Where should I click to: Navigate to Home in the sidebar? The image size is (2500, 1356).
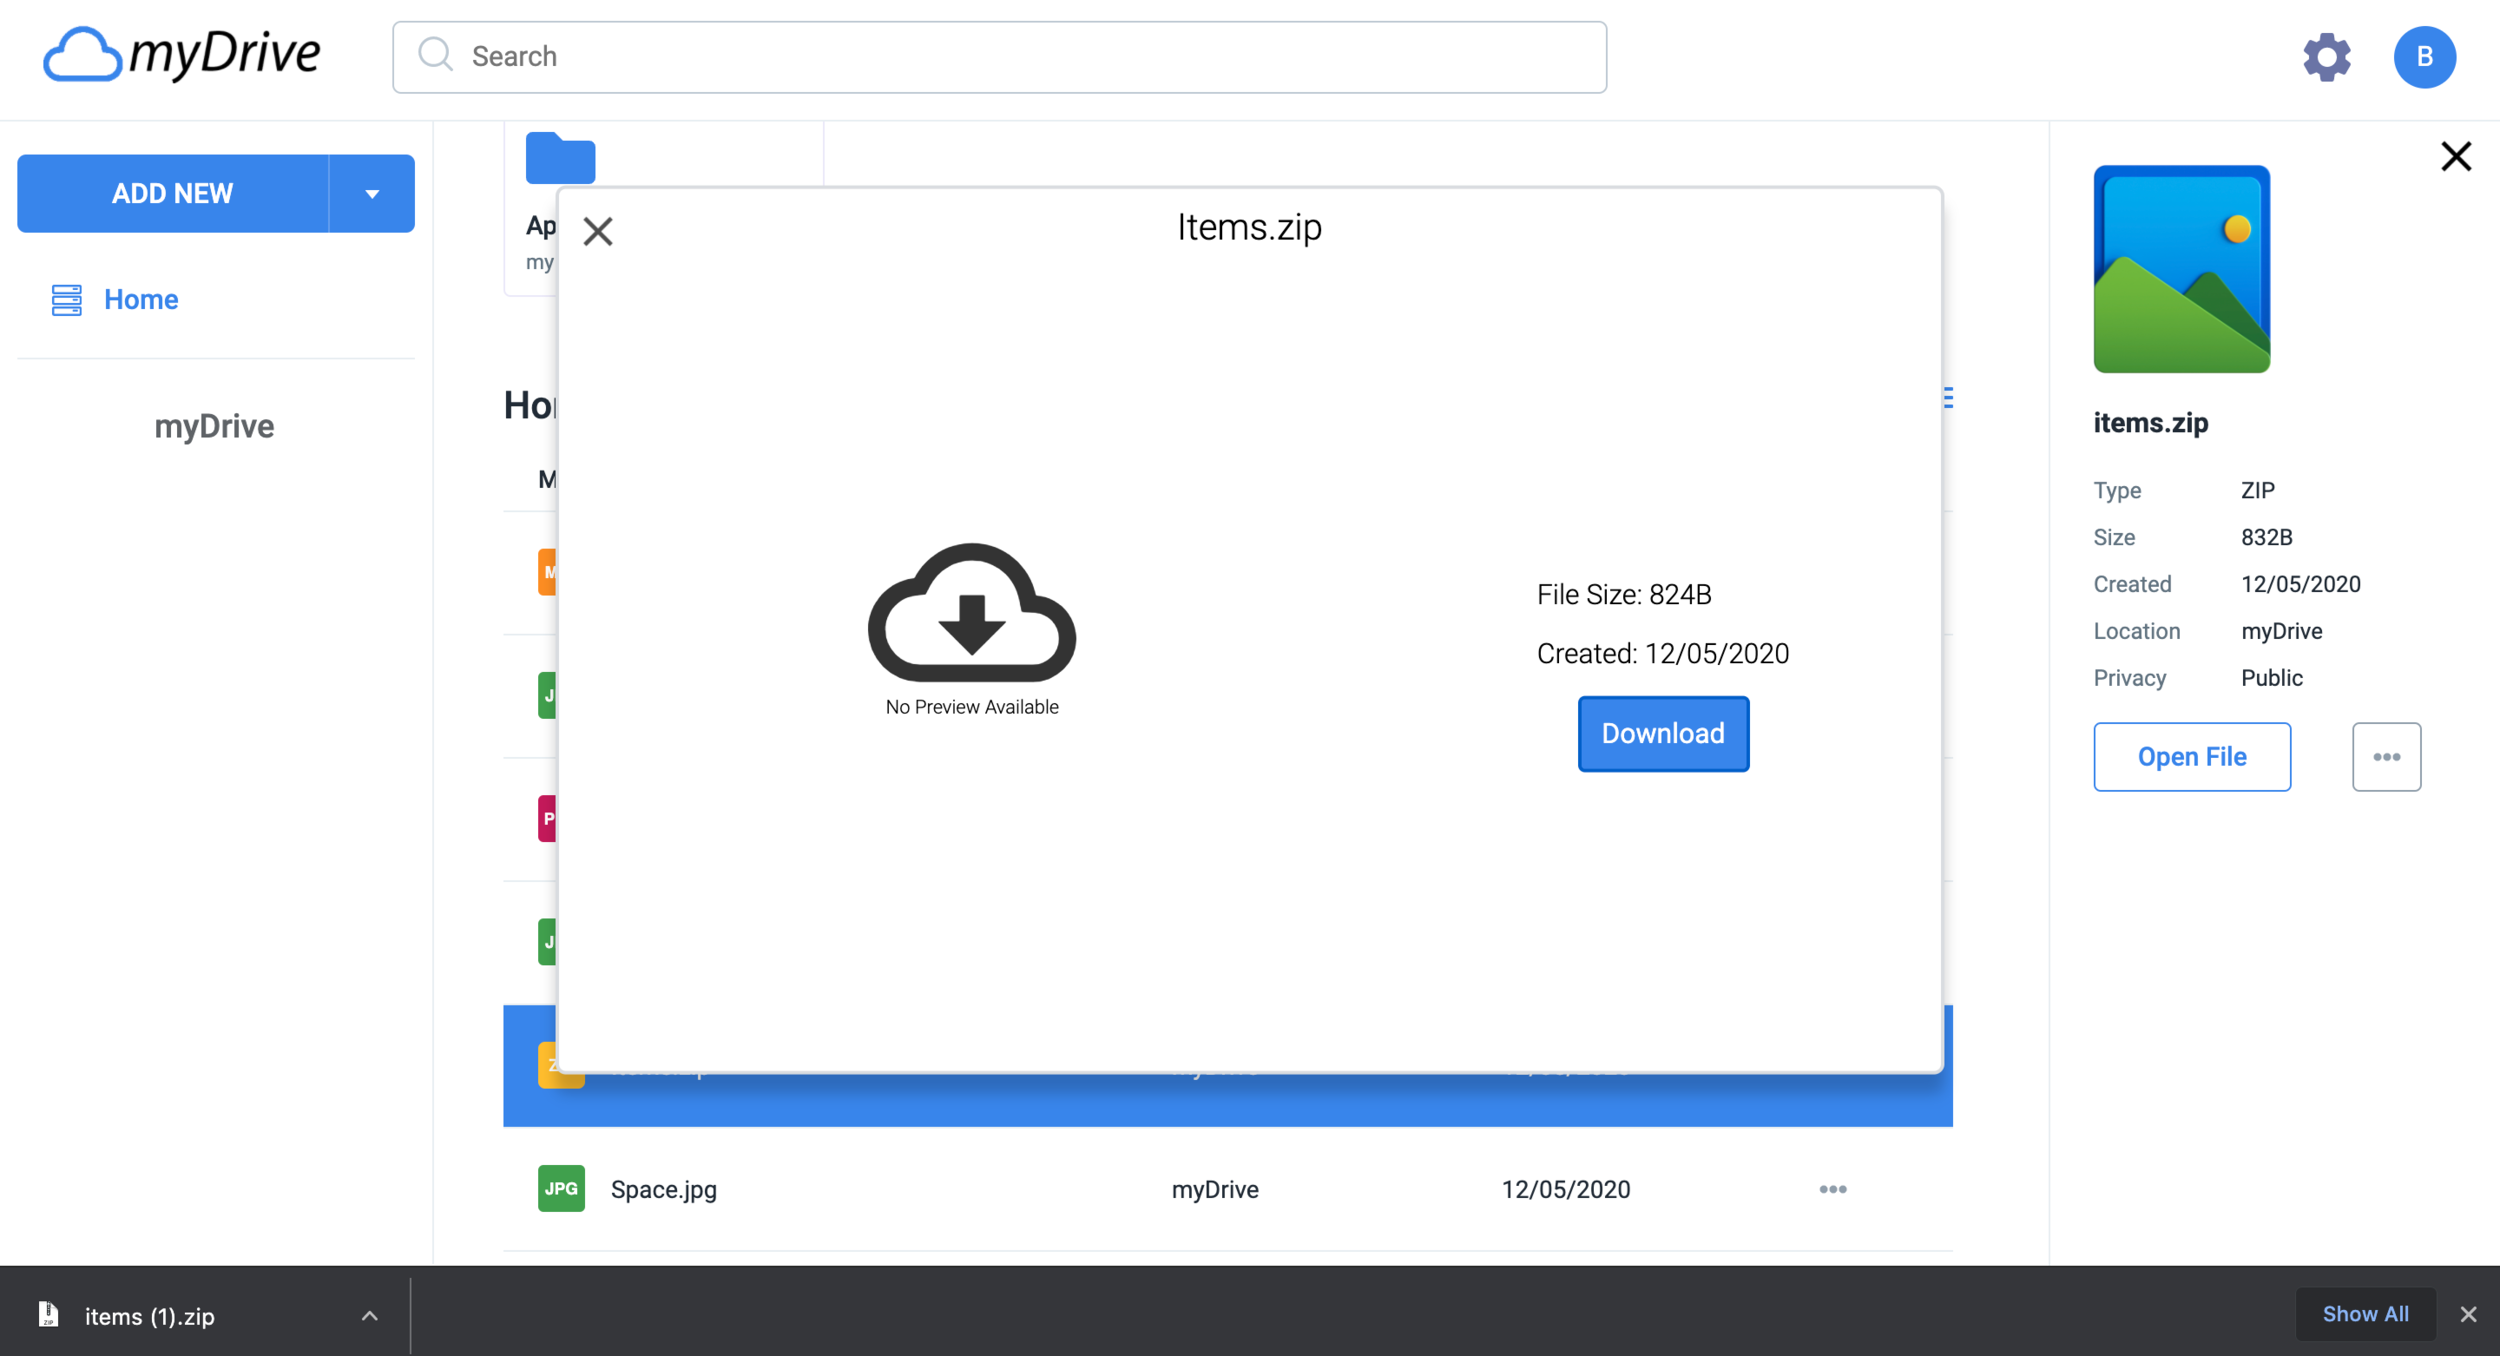tap(140, 299)
